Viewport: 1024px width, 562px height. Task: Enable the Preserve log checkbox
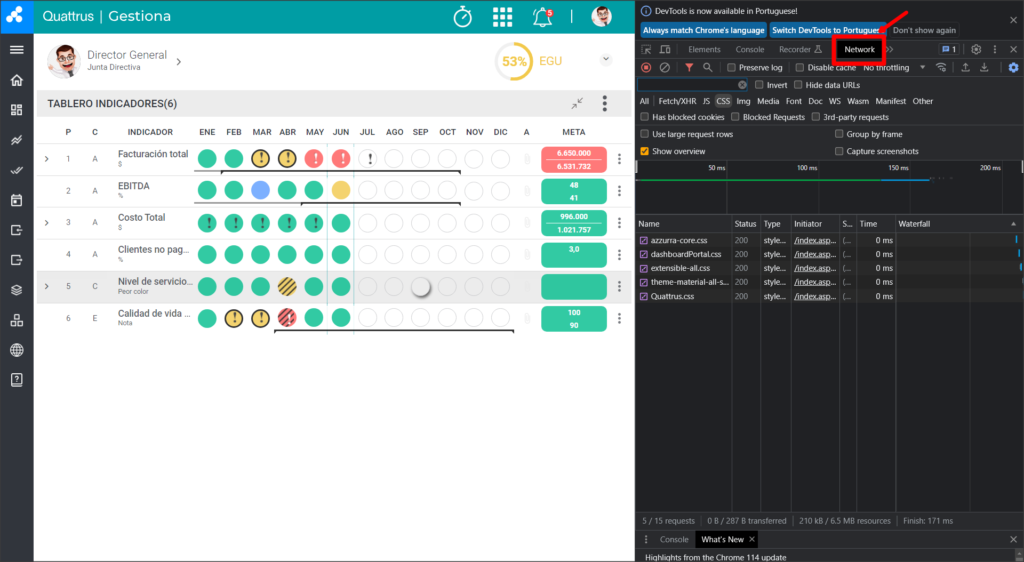click(x=731, y=67)
